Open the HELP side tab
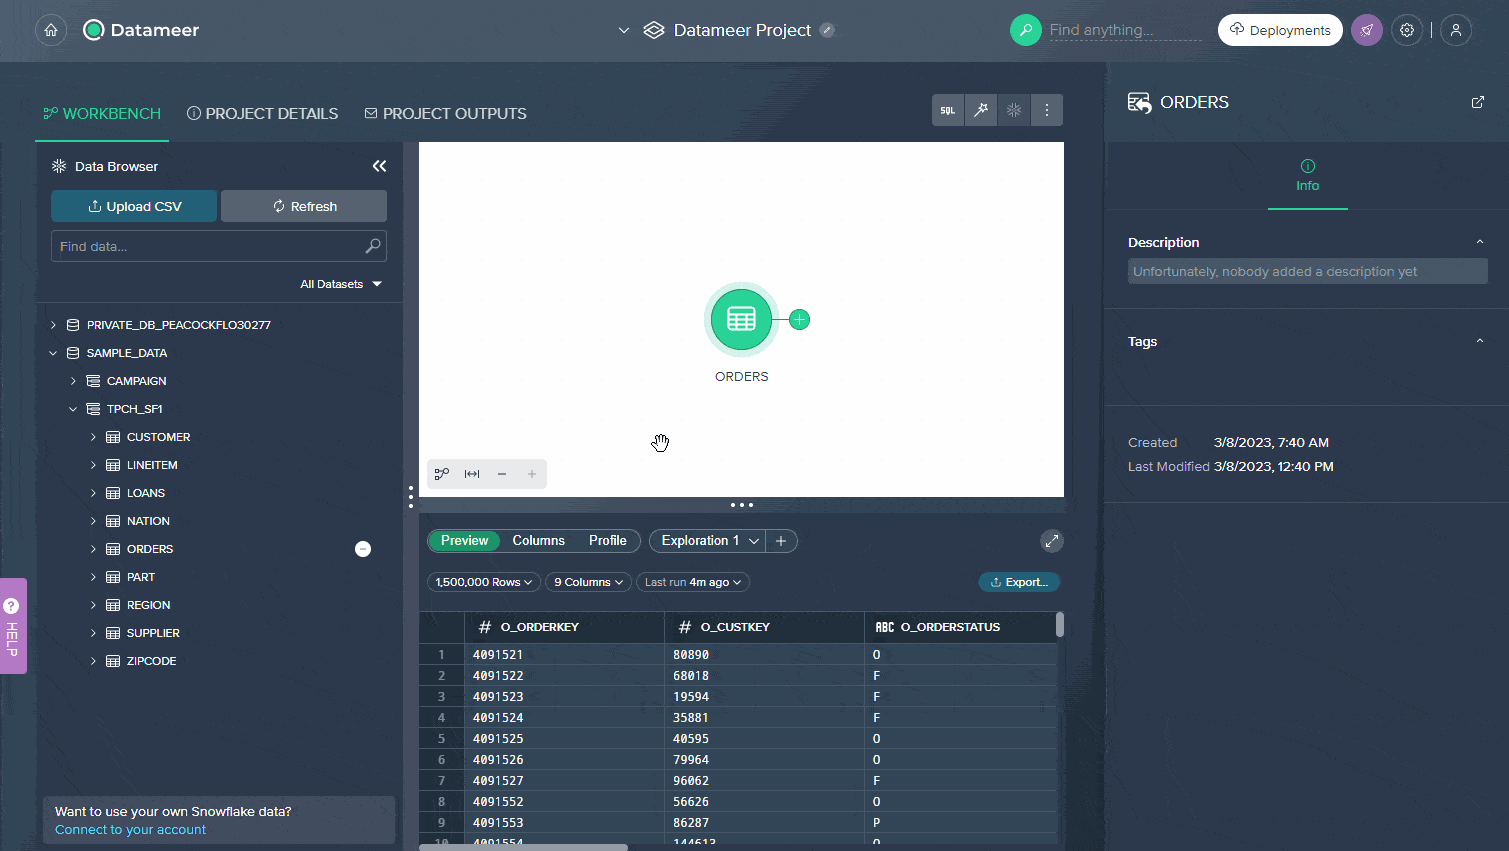Image resolution: width=1509 pixels, height=851 pixels. tap(12, 626)
